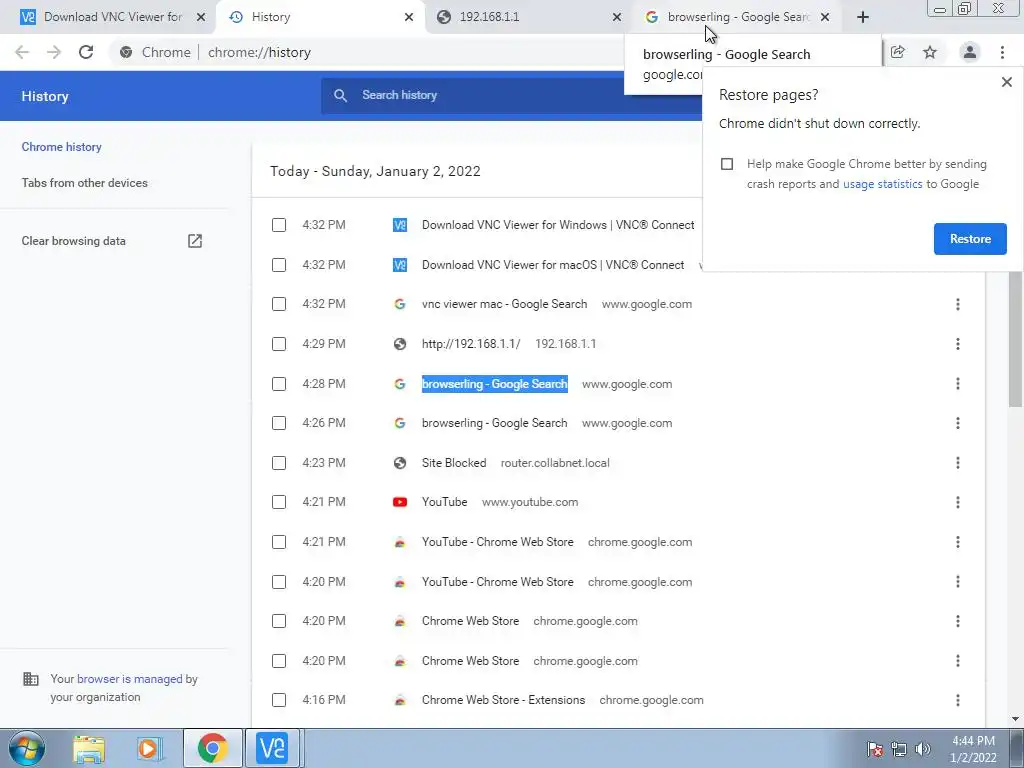Go forward using the forward arrow
Image resolution: width=1024 pixels, height=768 pixels.
pyautogui.click(x=54, y=52)
